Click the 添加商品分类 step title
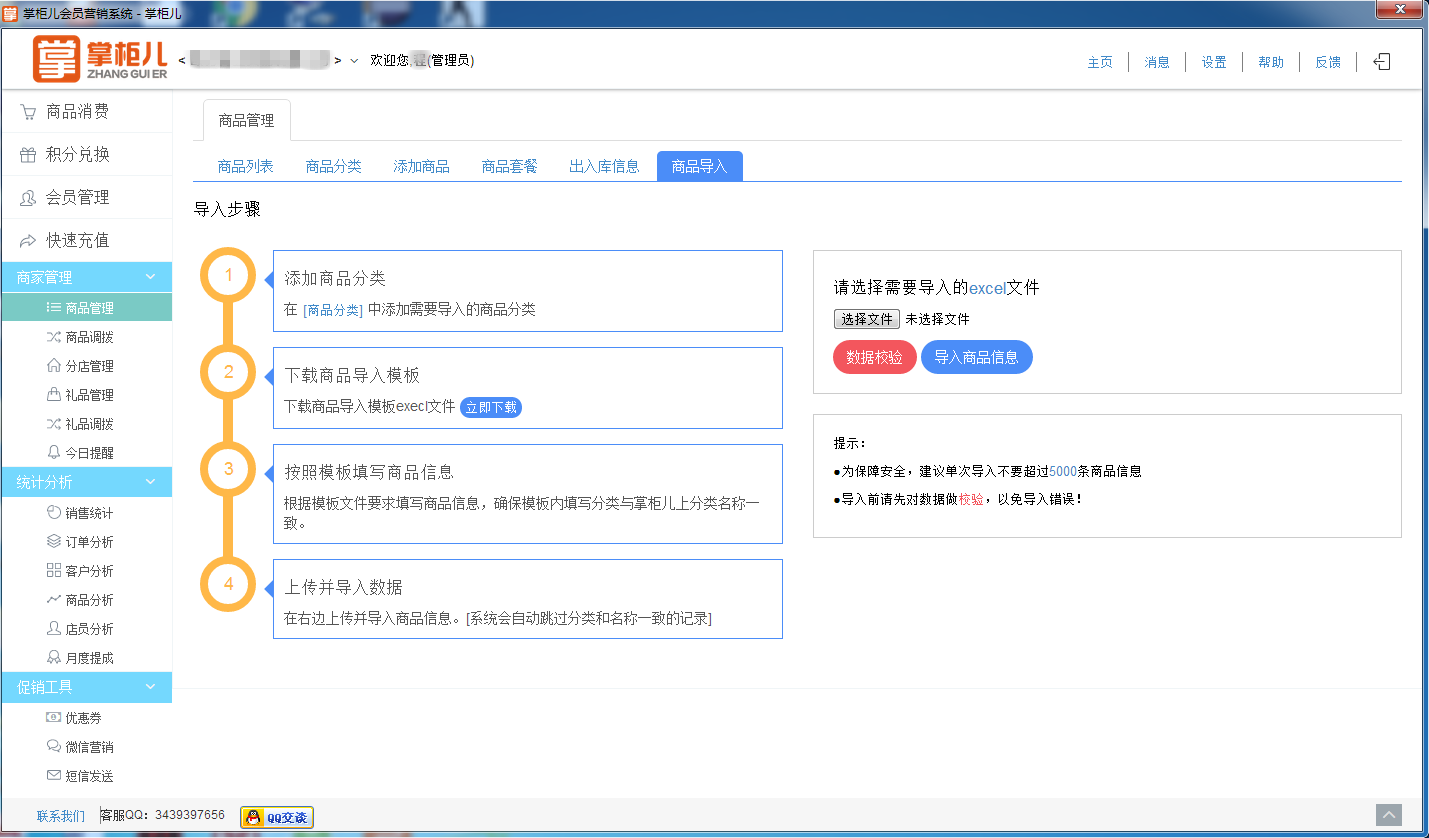The width and height of the screenshot is (1429, 838). tap(335, 278)
